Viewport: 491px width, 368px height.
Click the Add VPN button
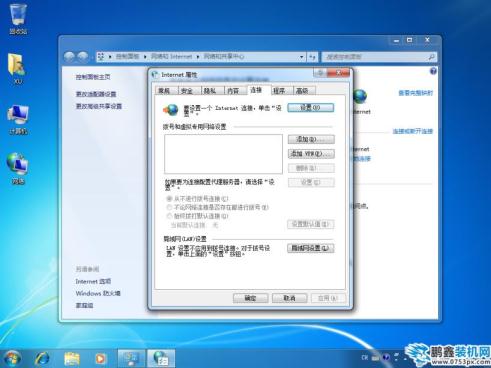coord(311,153)
